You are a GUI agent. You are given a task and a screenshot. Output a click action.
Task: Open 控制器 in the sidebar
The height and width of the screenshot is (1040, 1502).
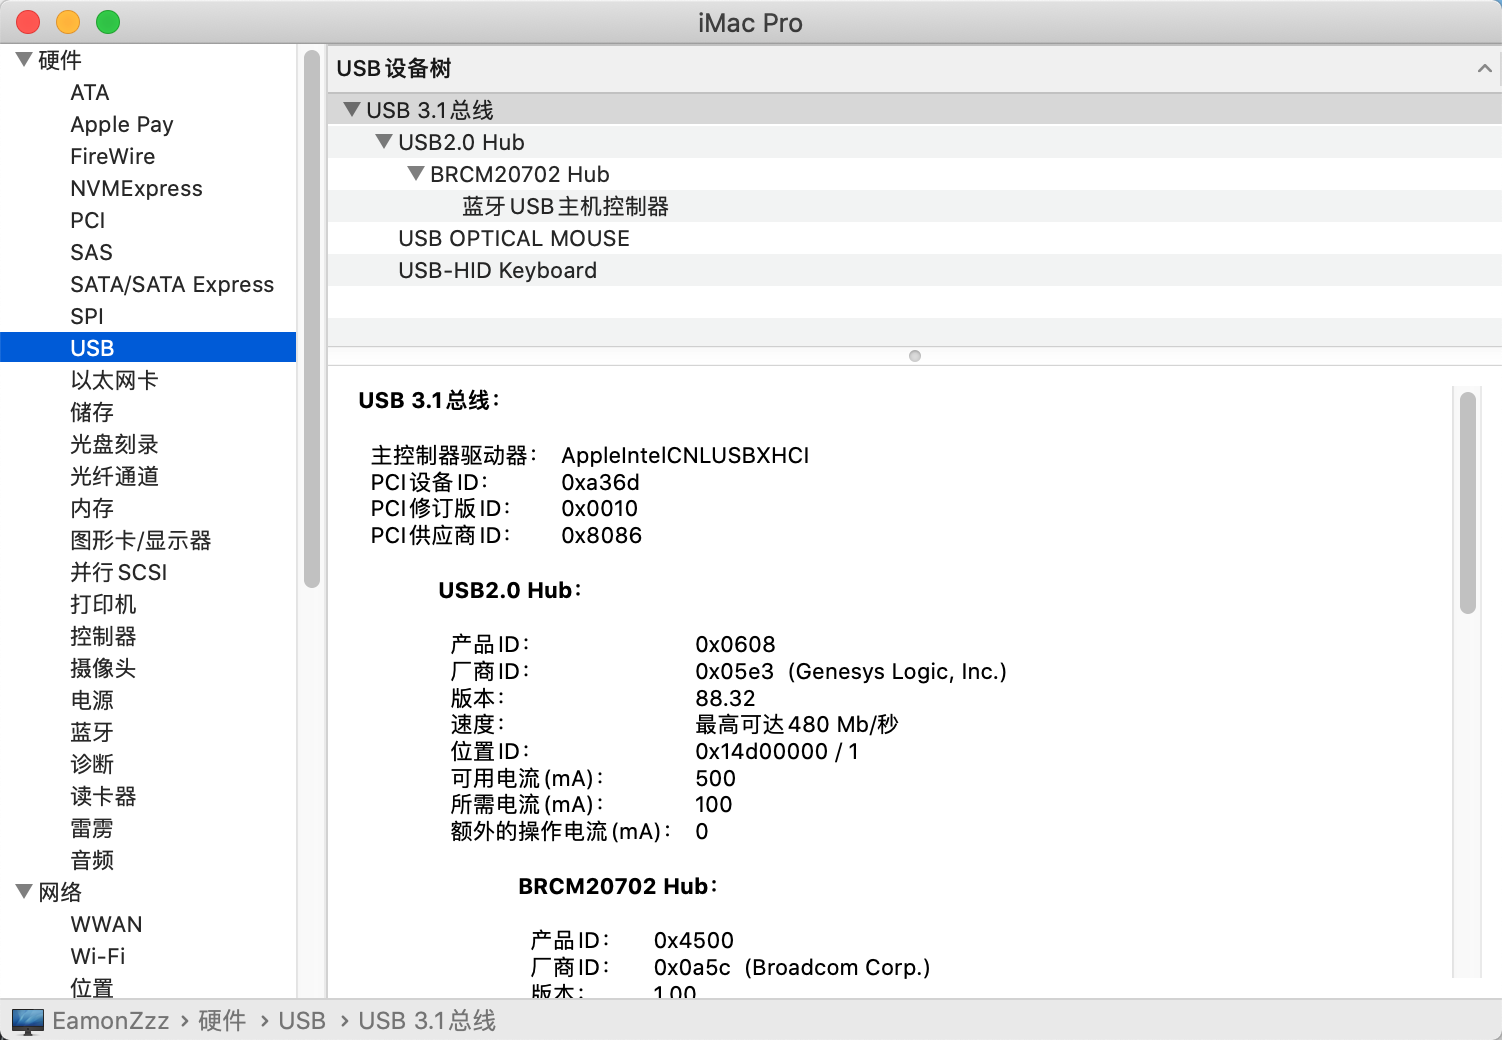[103, 636]
